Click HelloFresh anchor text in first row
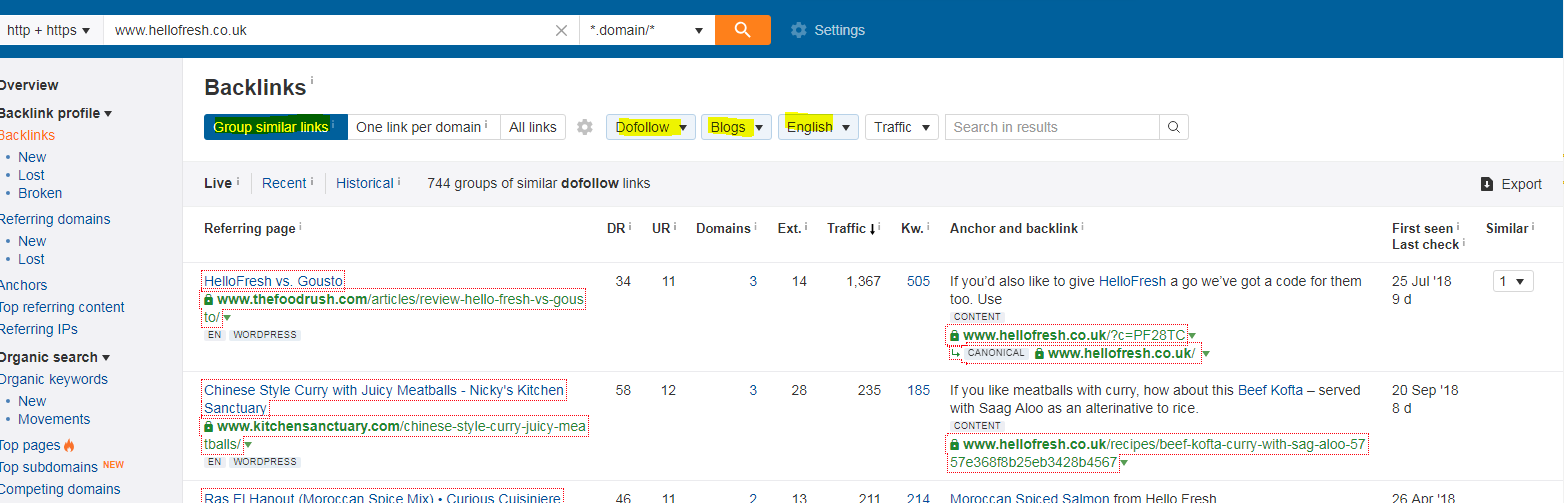The width and height of the screenshot is (1564, 503). pos(1132,281)
